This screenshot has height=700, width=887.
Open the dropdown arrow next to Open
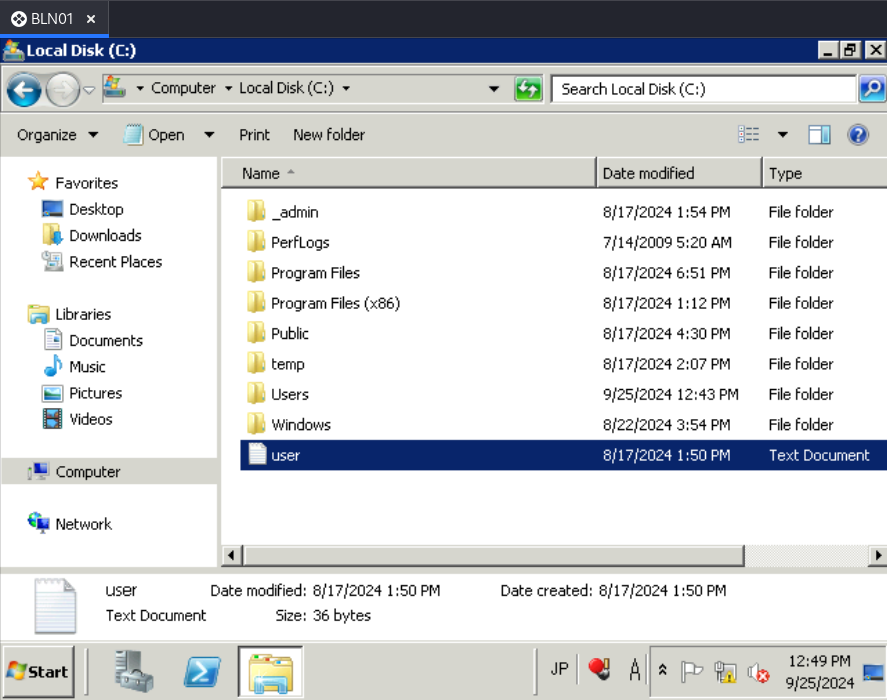click(209, 135)
